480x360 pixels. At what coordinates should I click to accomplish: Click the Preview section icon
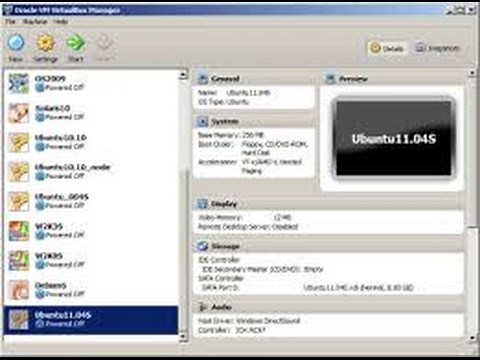click(330, 79)
